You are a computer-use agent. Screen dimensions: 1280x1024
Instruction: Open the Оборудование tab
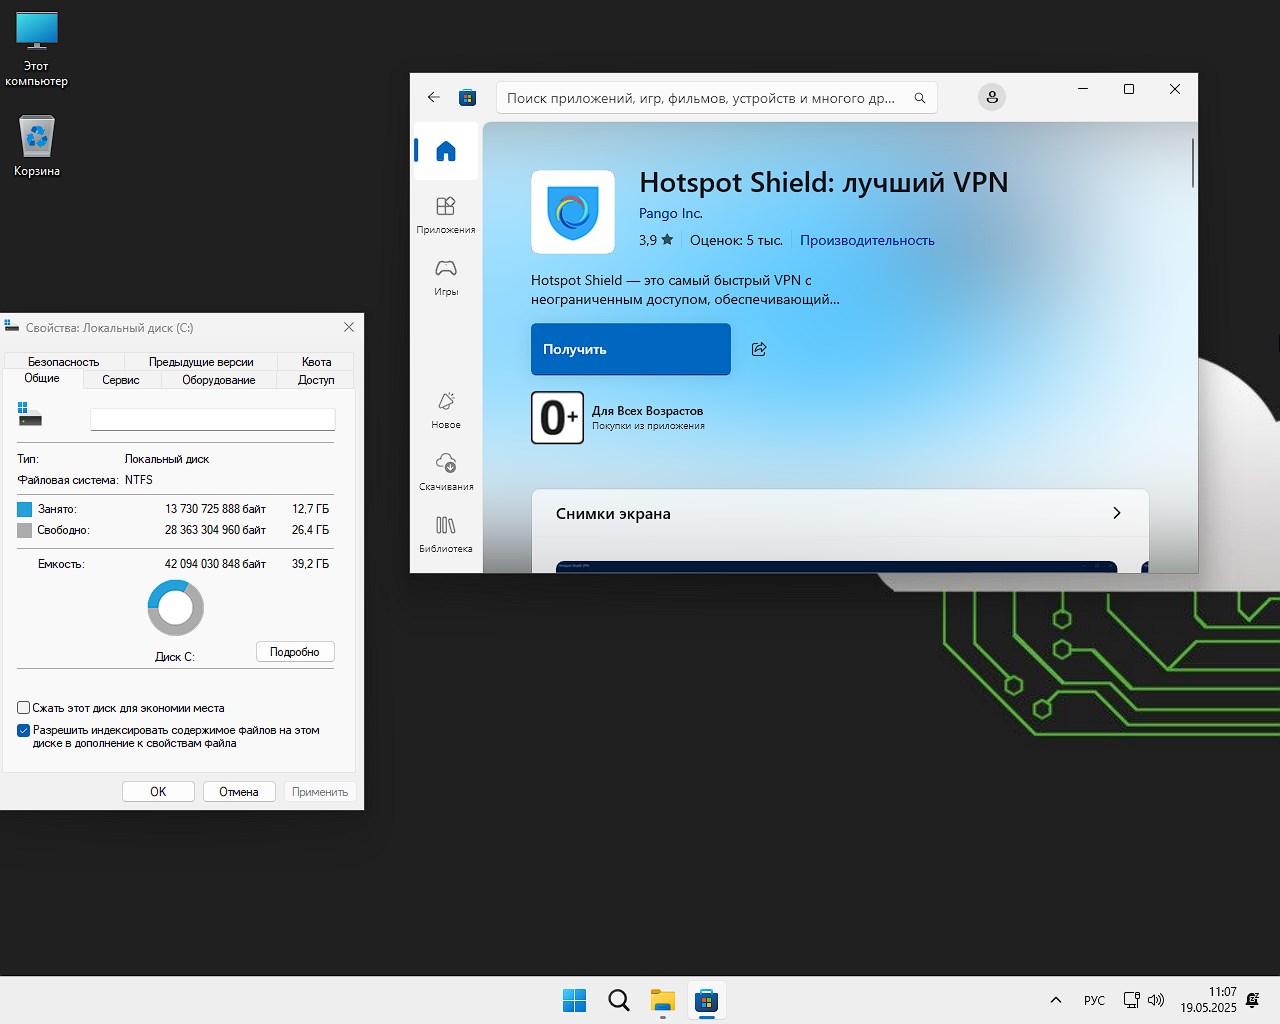(x=218, y=380)
